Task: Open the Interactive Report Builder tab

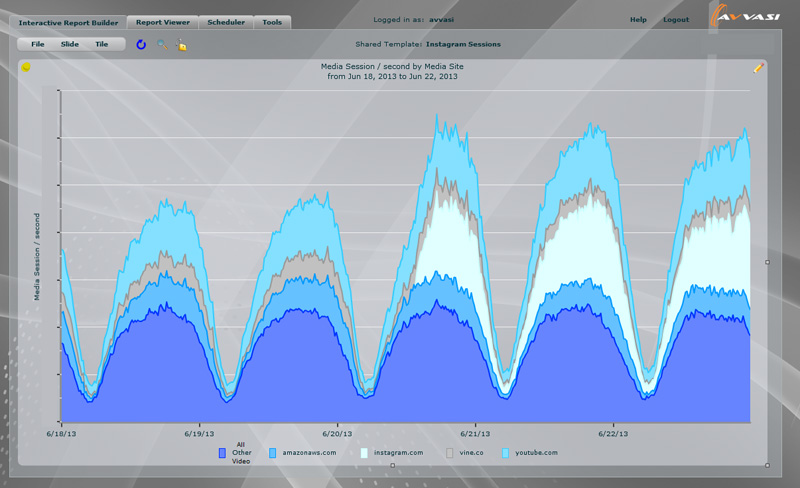Action: coord(68,22)
